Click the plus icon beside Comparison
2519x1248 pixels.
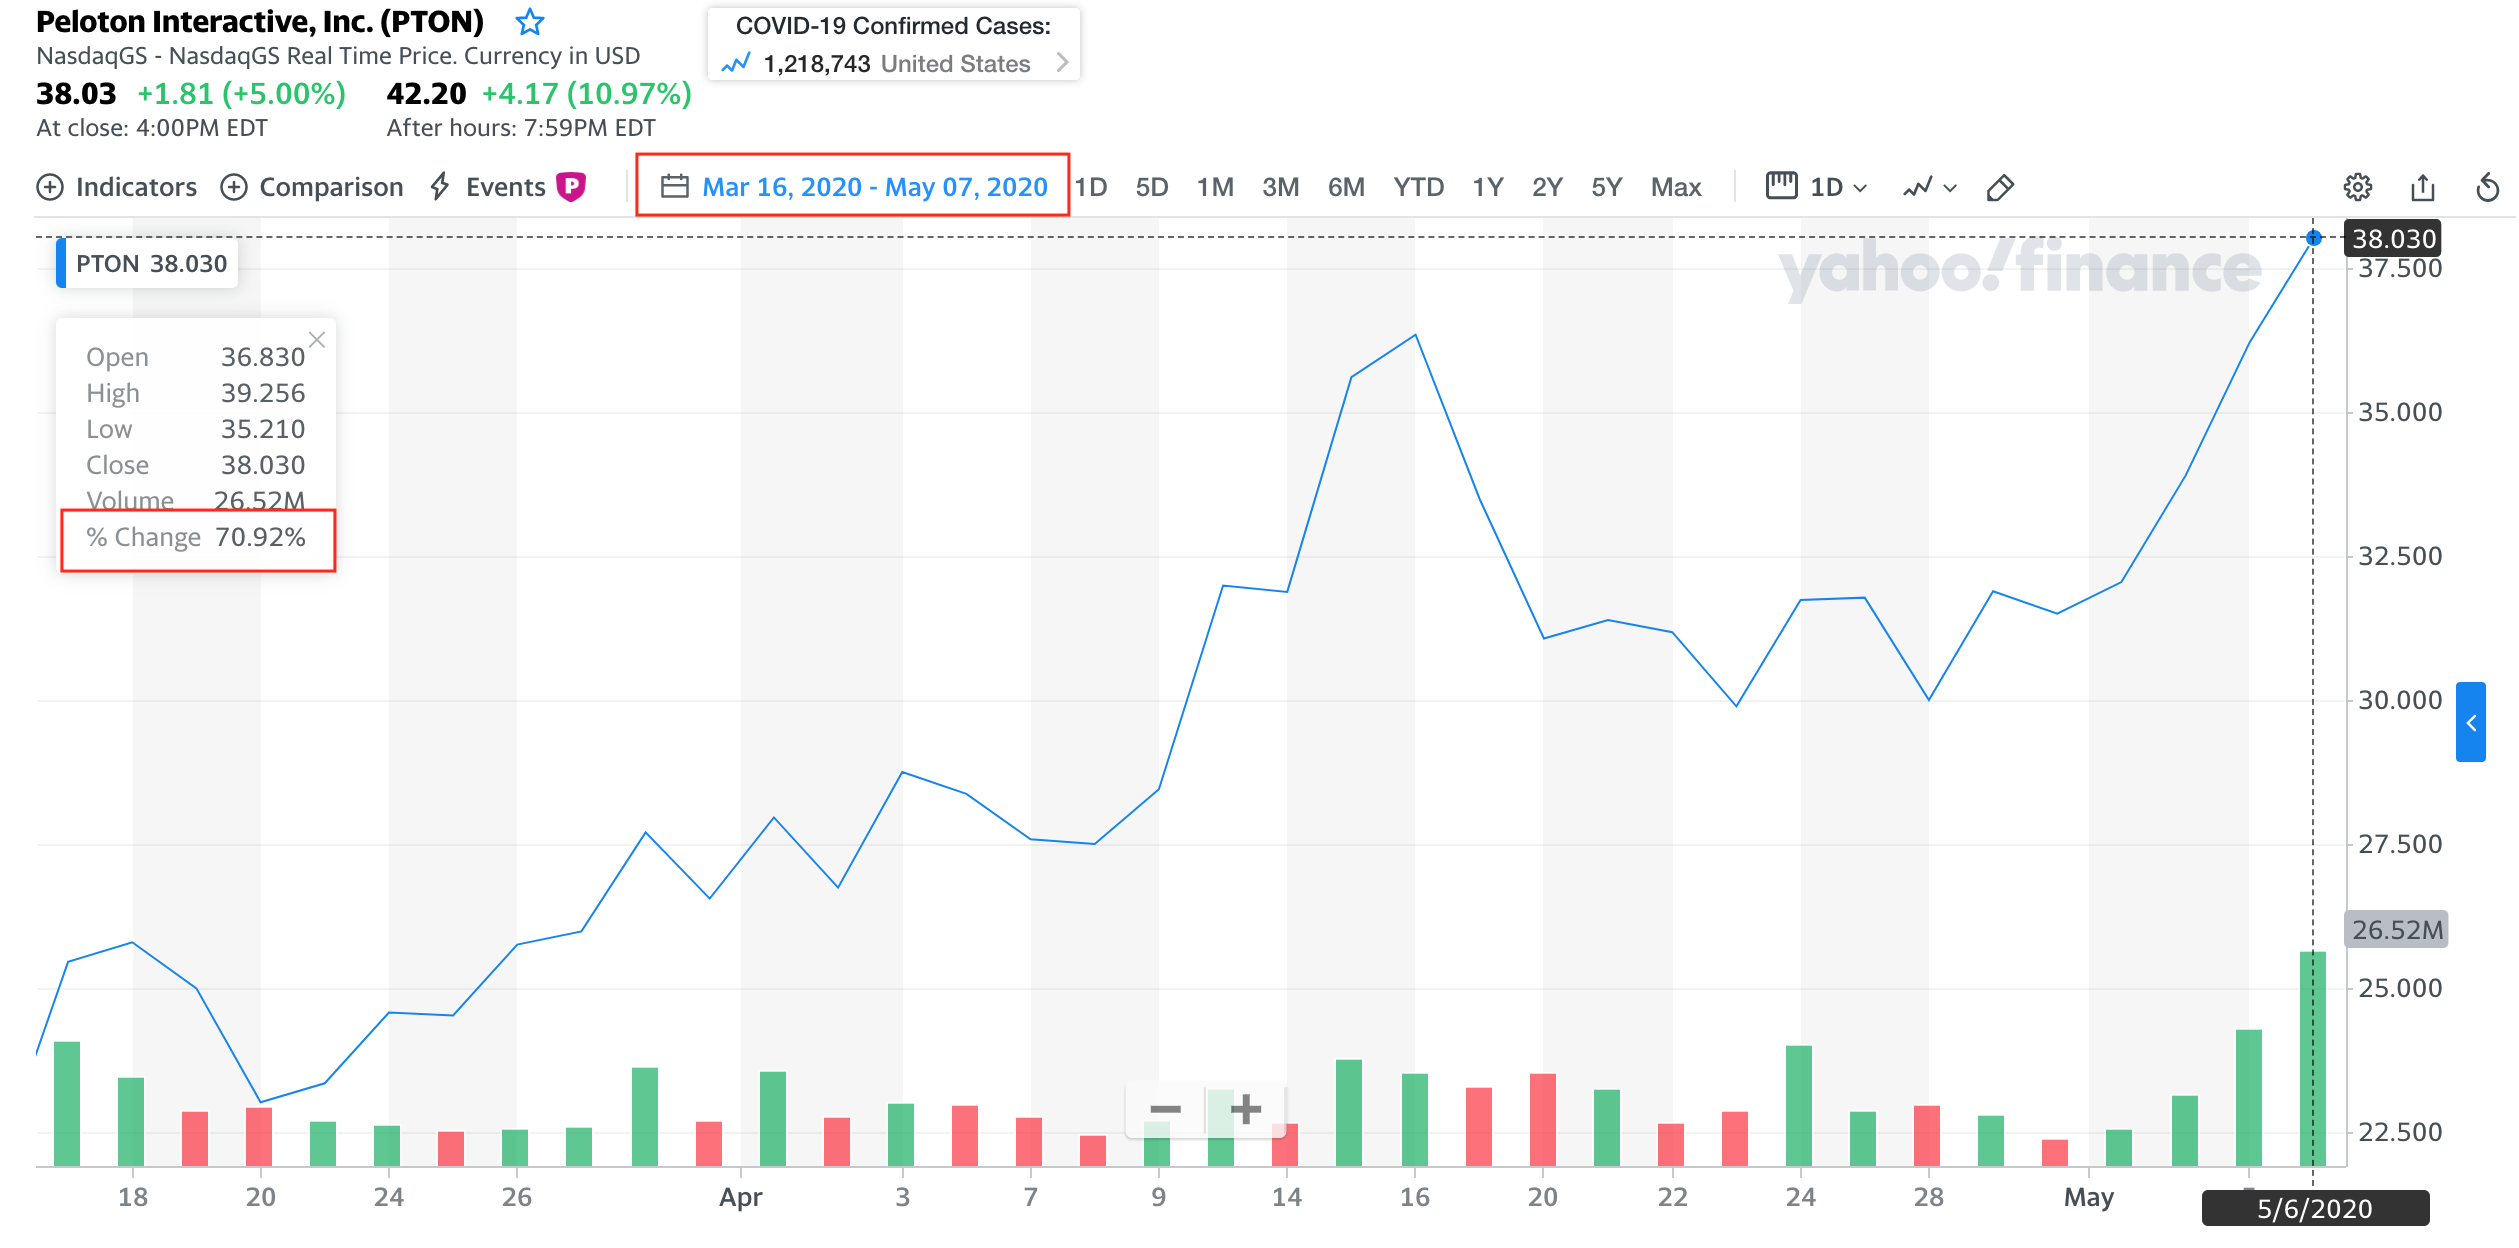[234, 187]
